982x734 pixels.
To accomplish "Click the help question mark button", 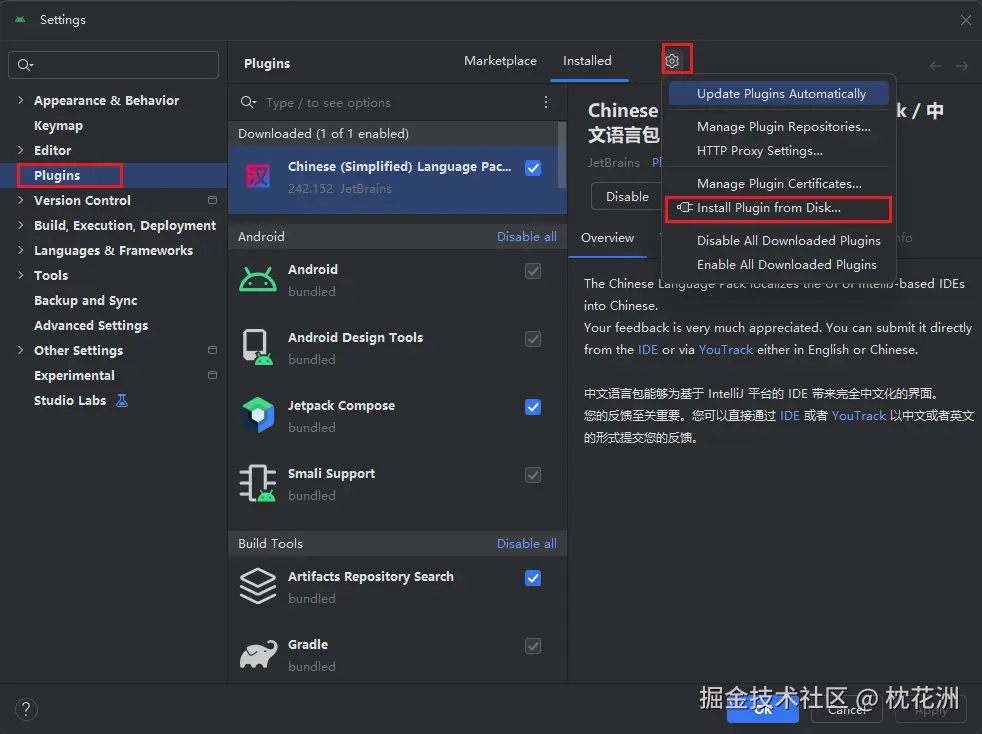I will pyautogui.click(x=26, y=709).
